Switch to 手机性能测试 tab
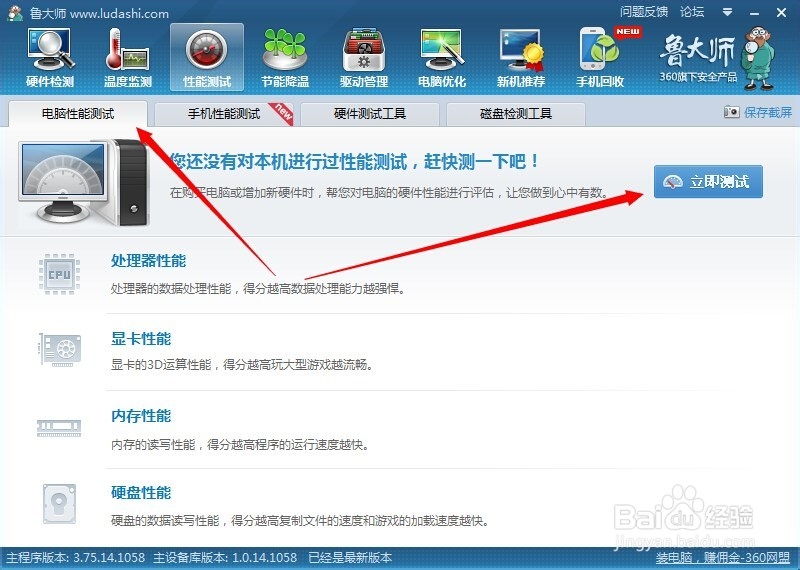This screenshot has width=800, height=570. point(223,113)
